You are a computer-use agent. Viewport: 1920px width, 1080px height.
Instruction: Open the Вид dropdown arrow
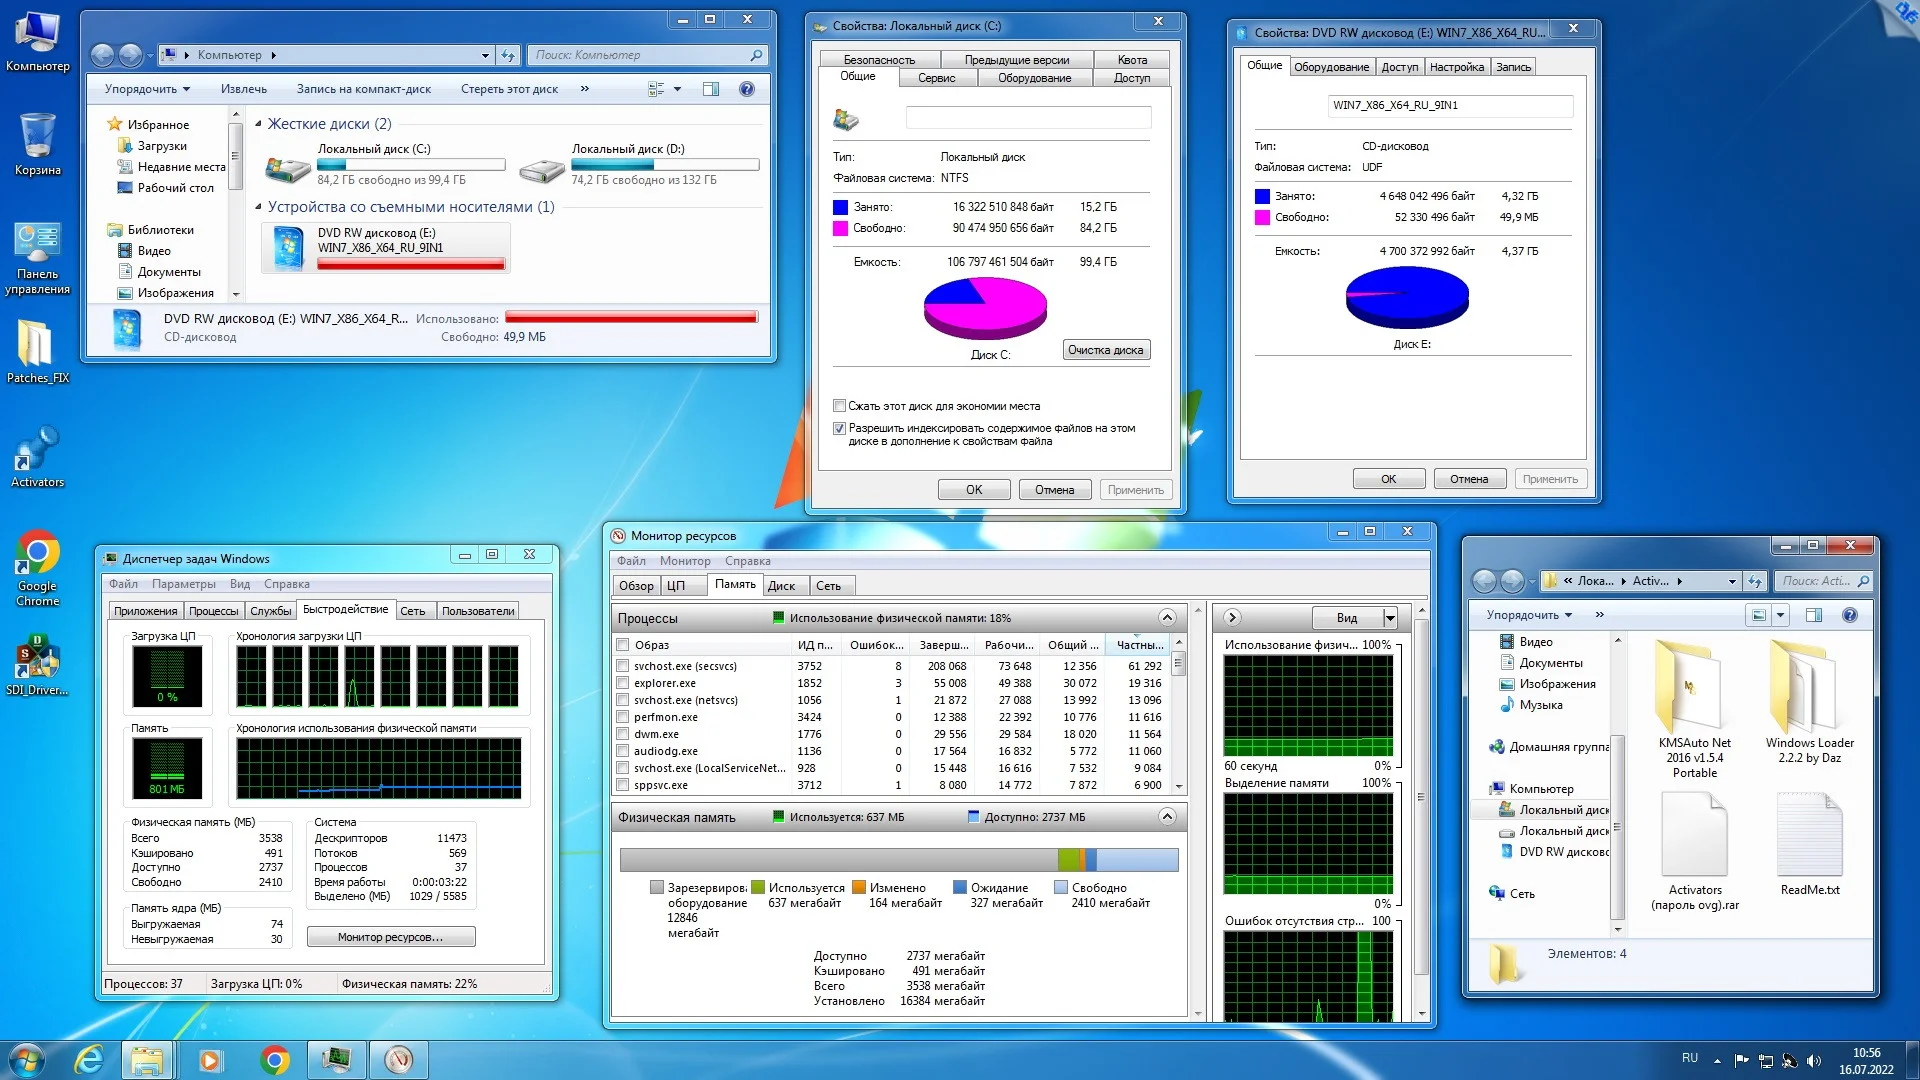(x=1389, y=618)
